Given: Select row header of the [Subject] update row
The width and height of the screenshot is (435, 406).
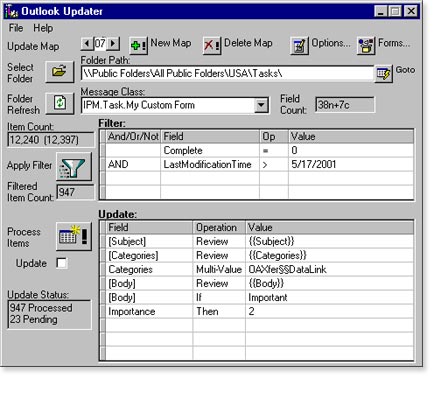Looking at the screenshot, I should coord(103,242).
